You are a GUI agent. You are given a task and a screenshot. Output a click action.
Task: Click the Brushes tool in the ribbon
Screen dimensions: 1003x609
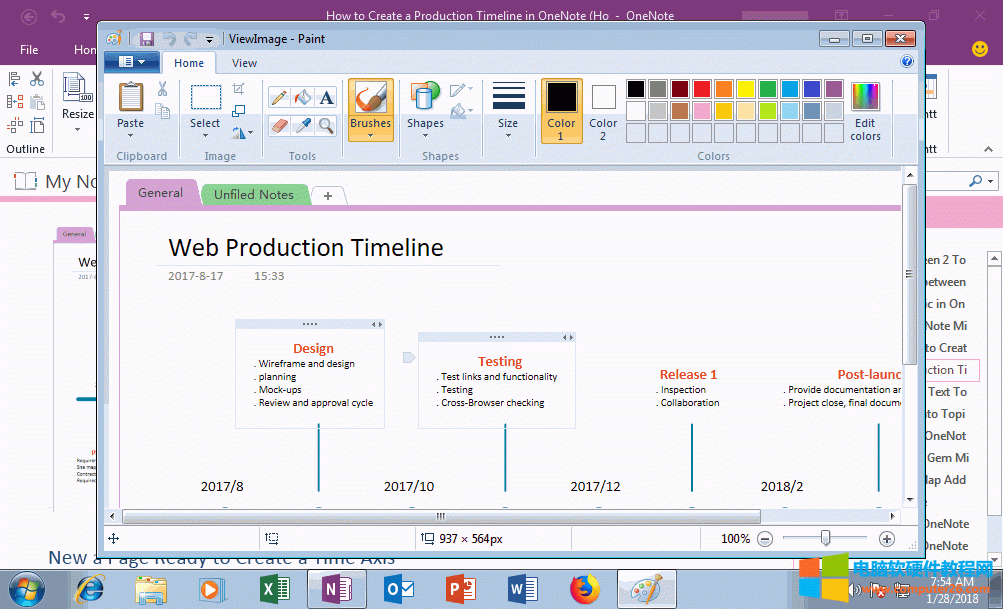click(371, 105)
